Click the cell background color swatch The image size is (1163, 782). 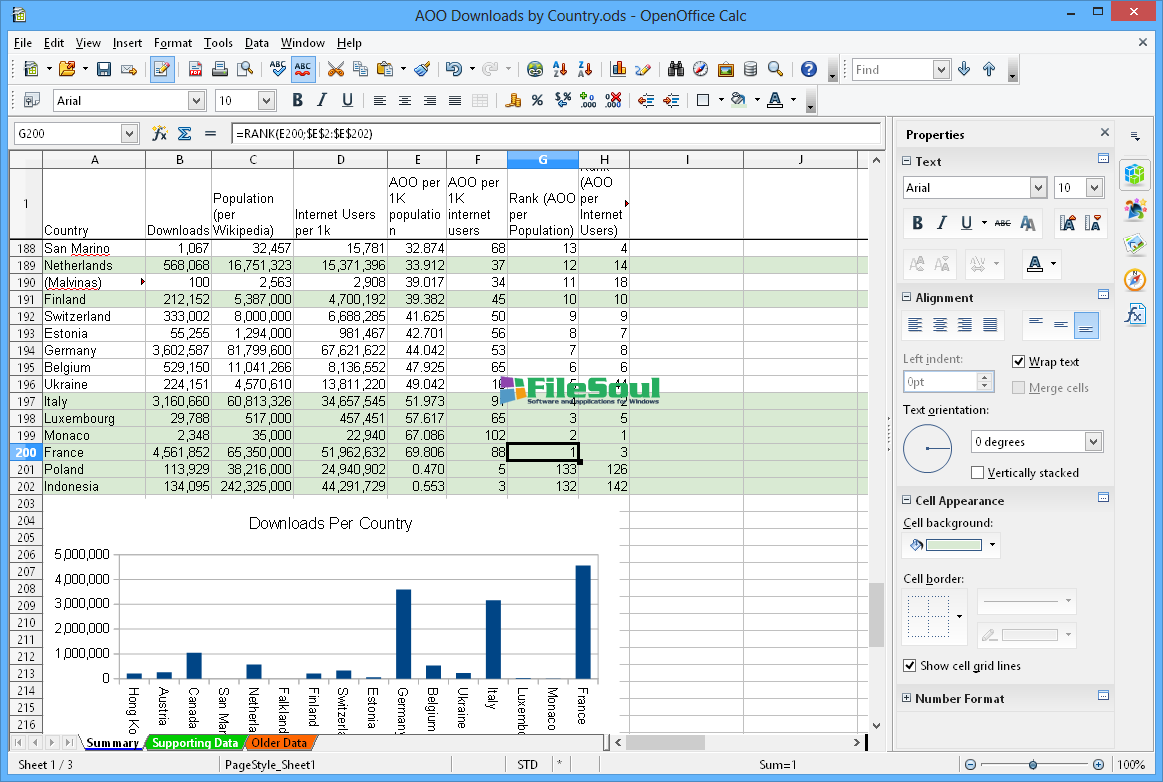click(x=953, y=545)
